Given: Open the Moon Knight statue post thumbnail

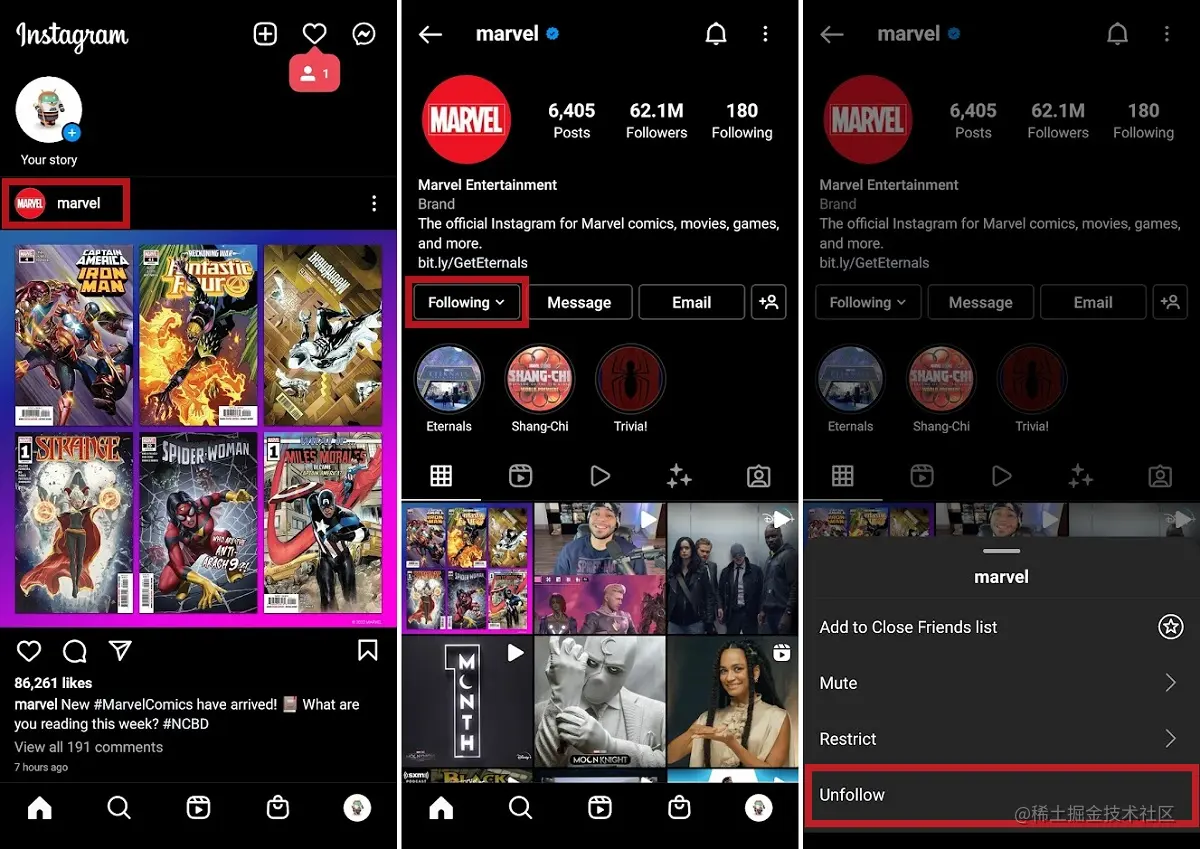Looking at the screenshot, I should pos(600,700).
